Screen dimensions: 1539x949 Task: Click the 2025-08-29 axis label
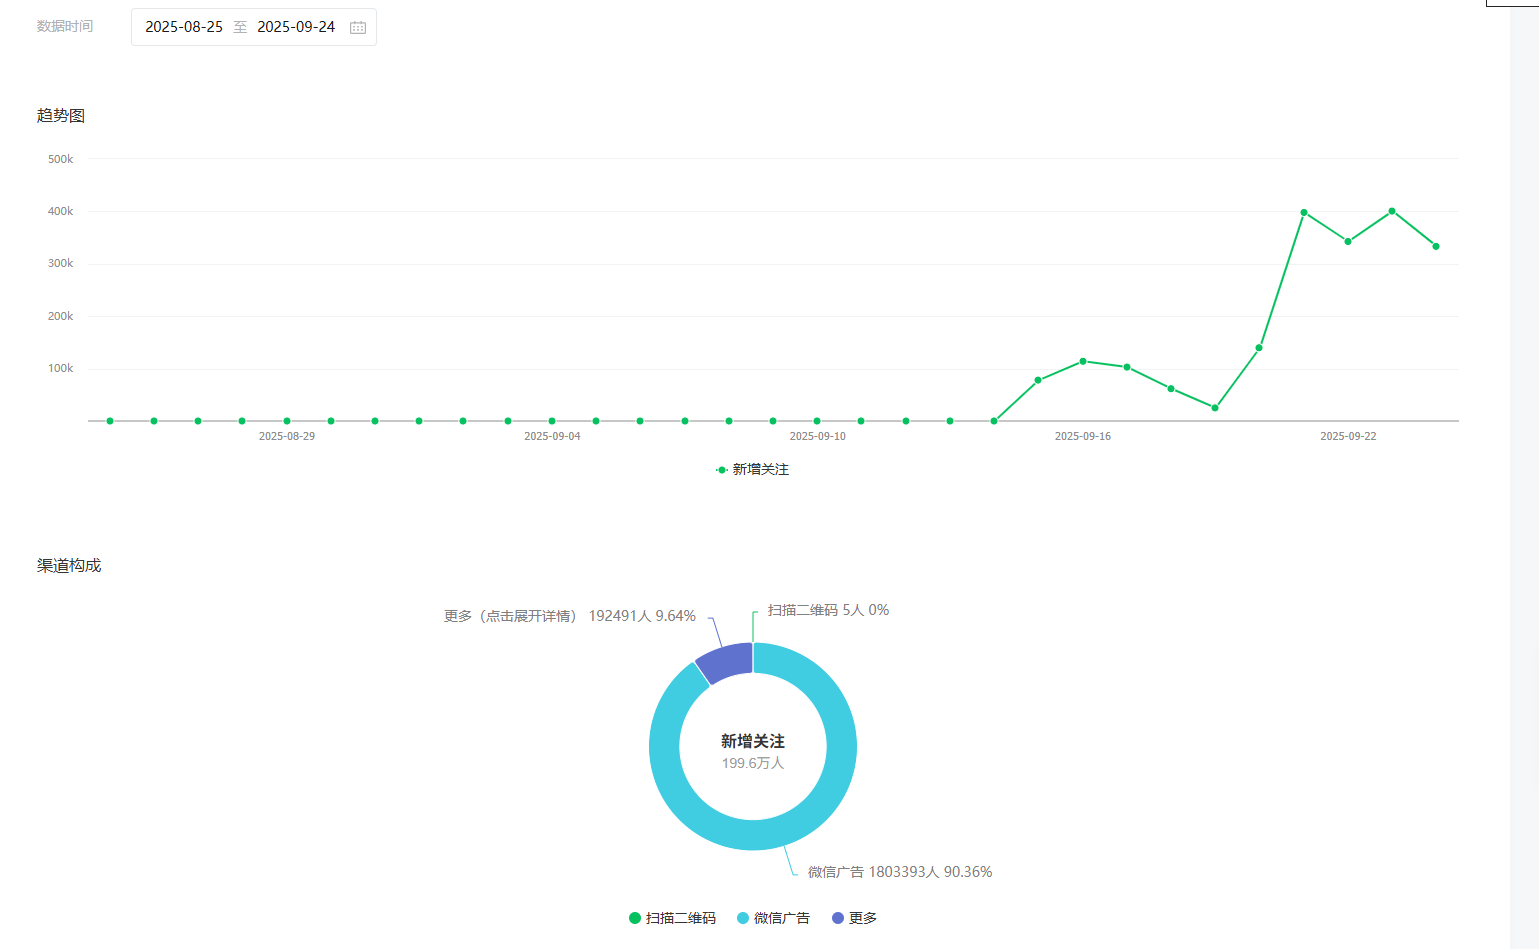(x=287, y=436)
